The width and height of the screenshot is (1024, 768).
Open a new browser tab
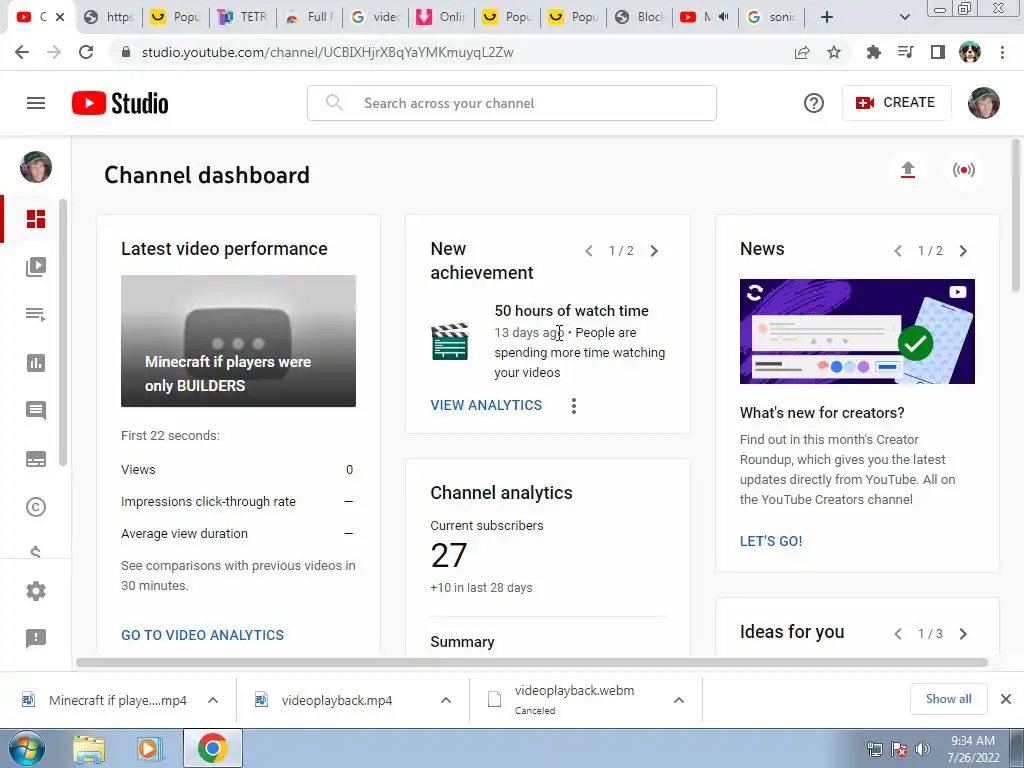click(x=827, y=17)
